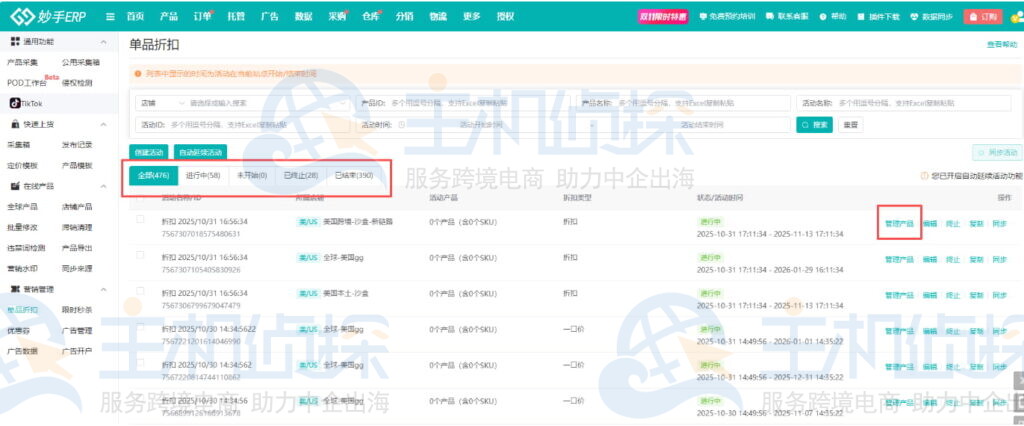Click the 妙手ERP logo
This screenshot has width=1024, height=426.
[48, 16]
